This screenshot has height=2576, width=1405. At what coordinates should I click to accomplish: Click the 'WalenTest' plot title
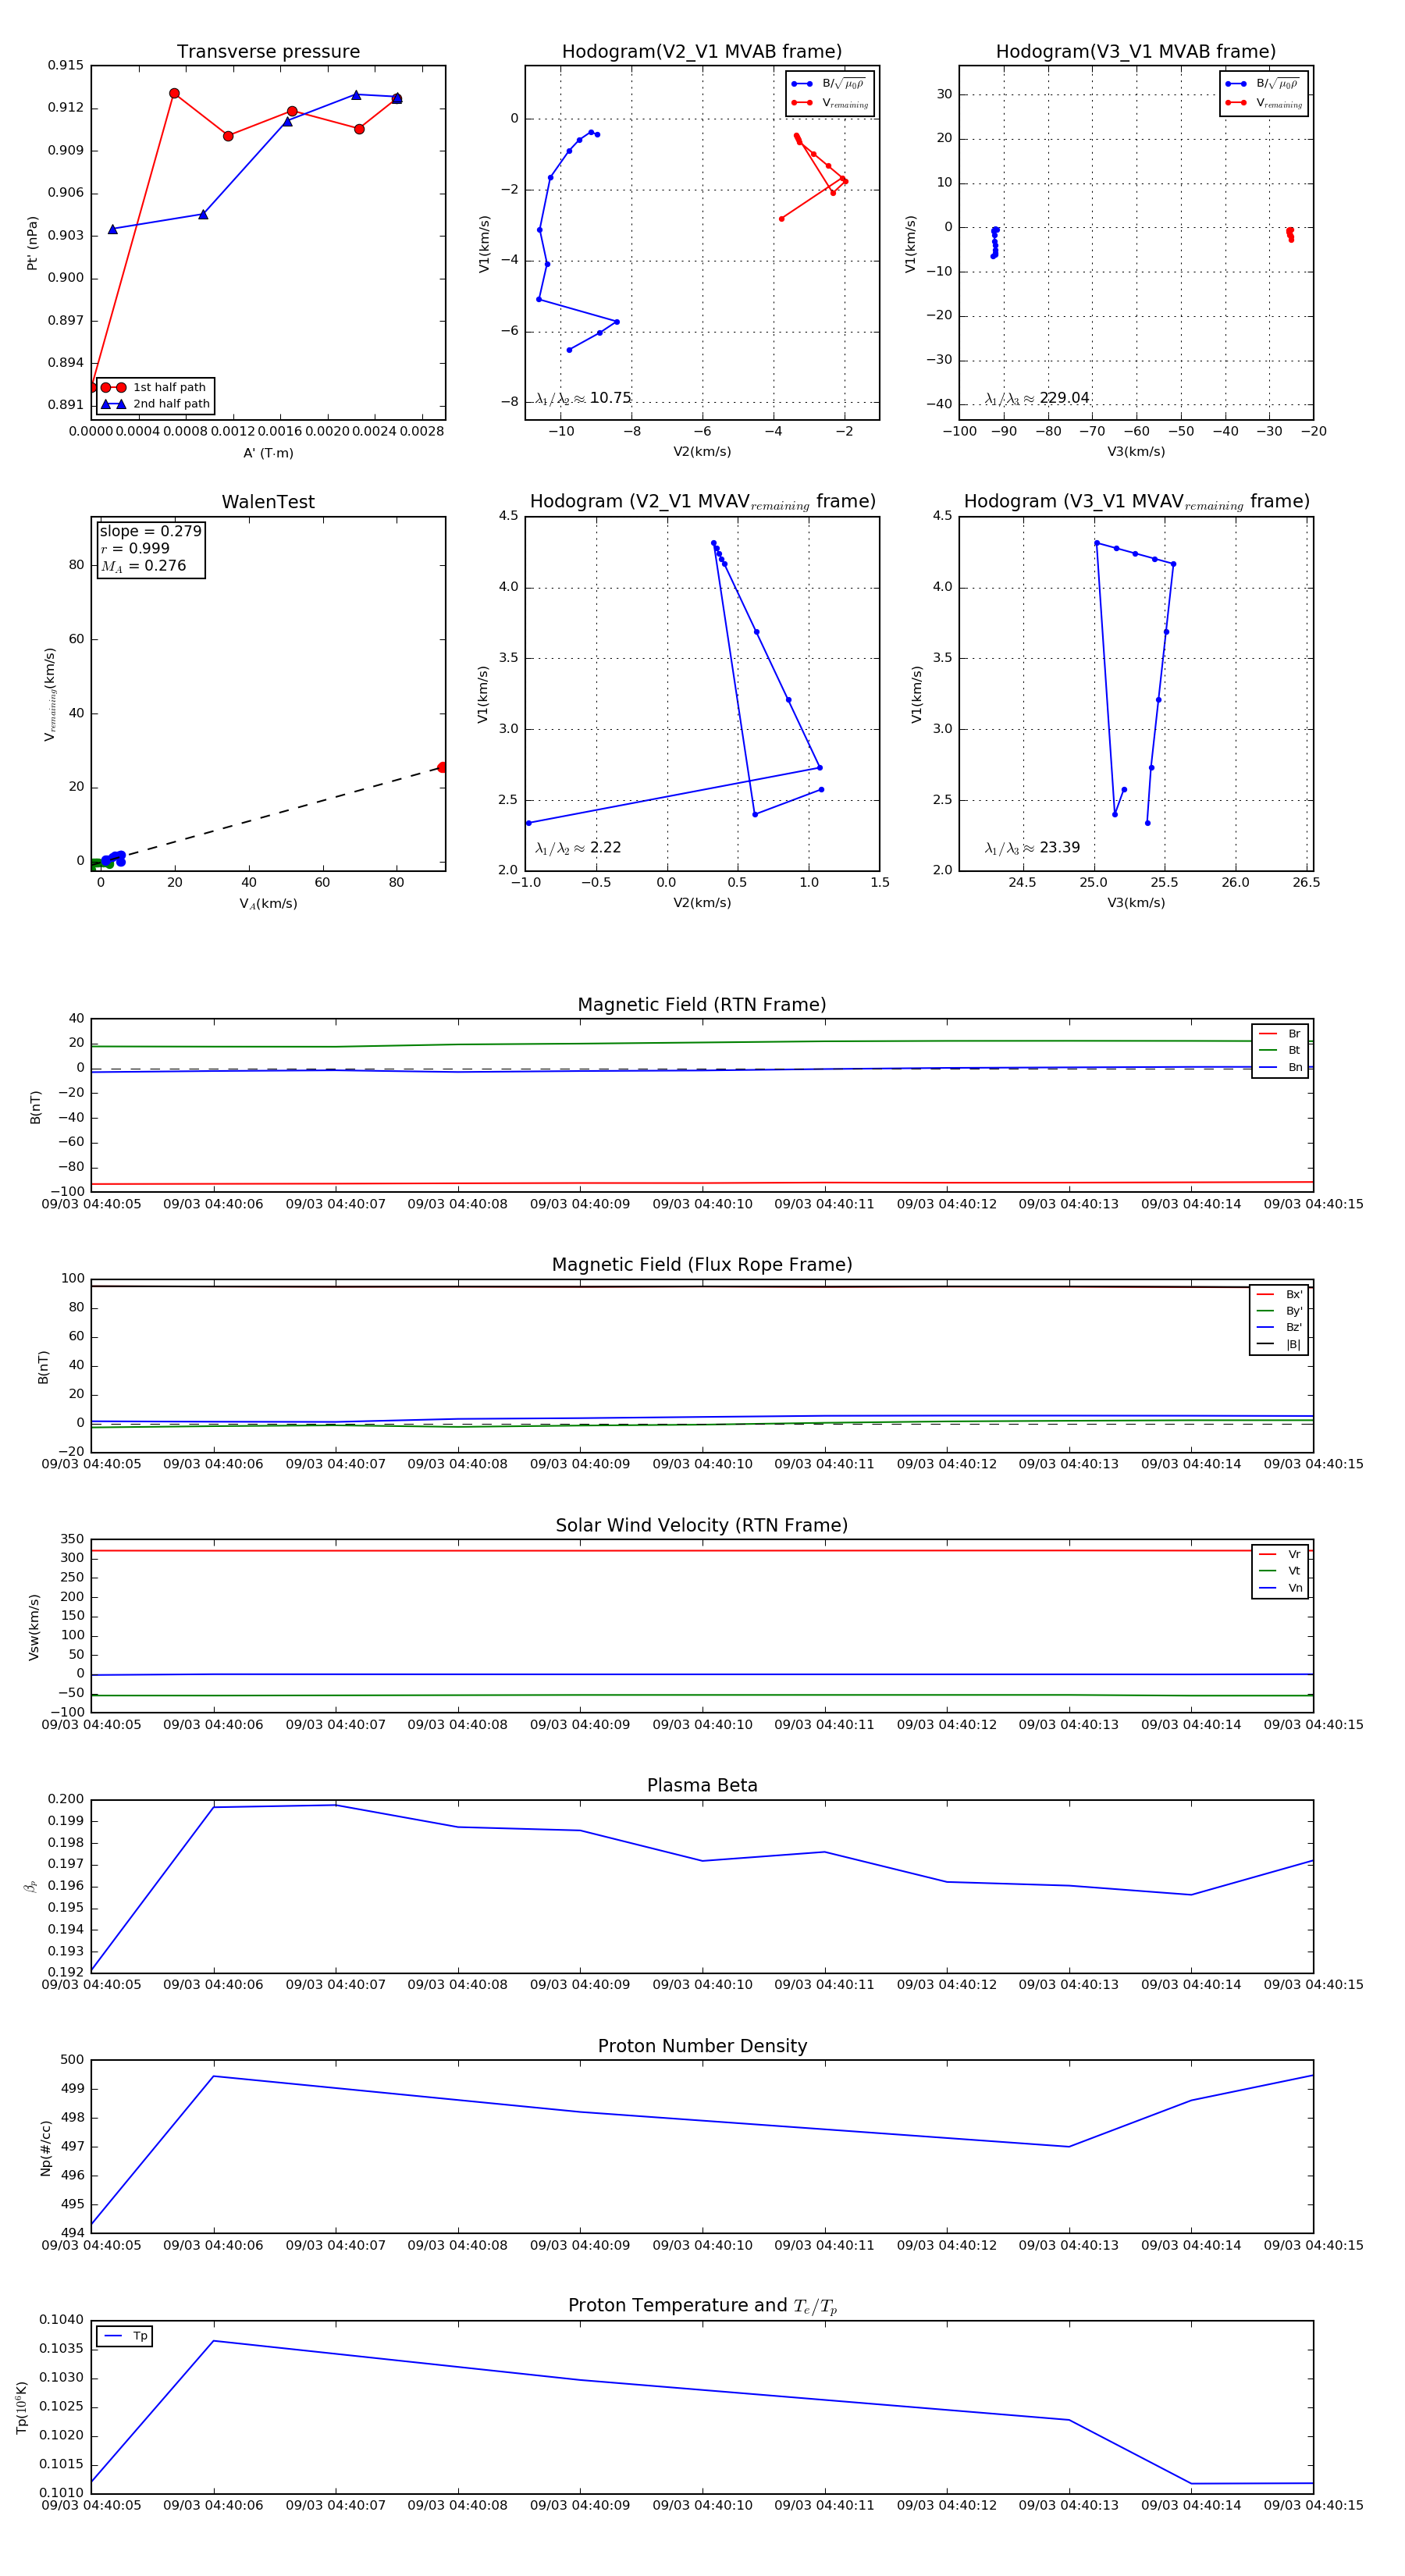click(268, 502)
